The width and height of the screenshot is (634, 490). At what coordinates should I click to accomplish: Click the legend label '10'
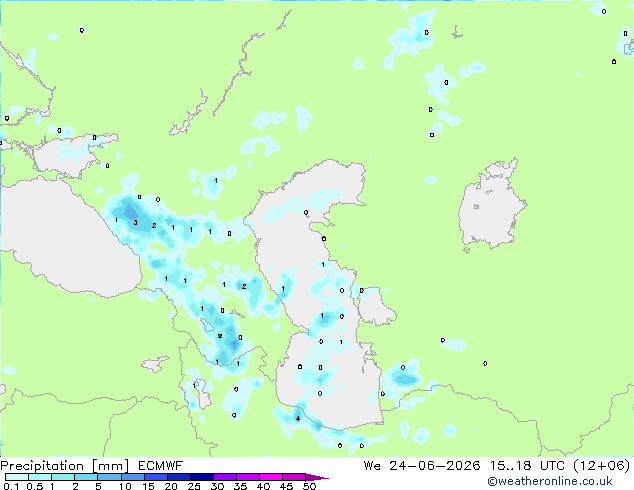125,486
